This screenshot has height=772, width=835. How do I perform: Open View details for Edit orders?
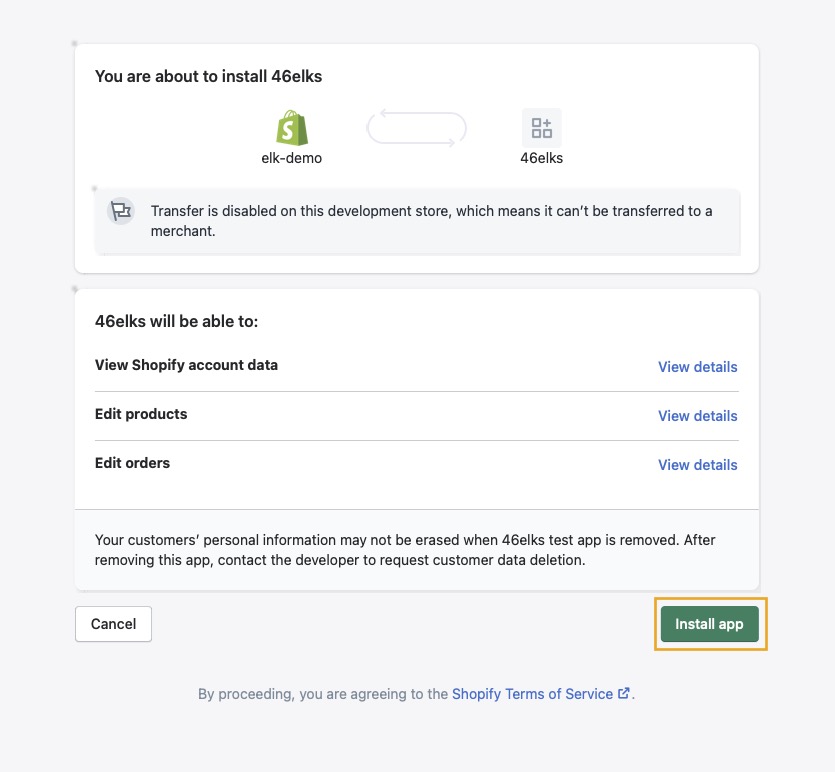[x=697, y=465]
